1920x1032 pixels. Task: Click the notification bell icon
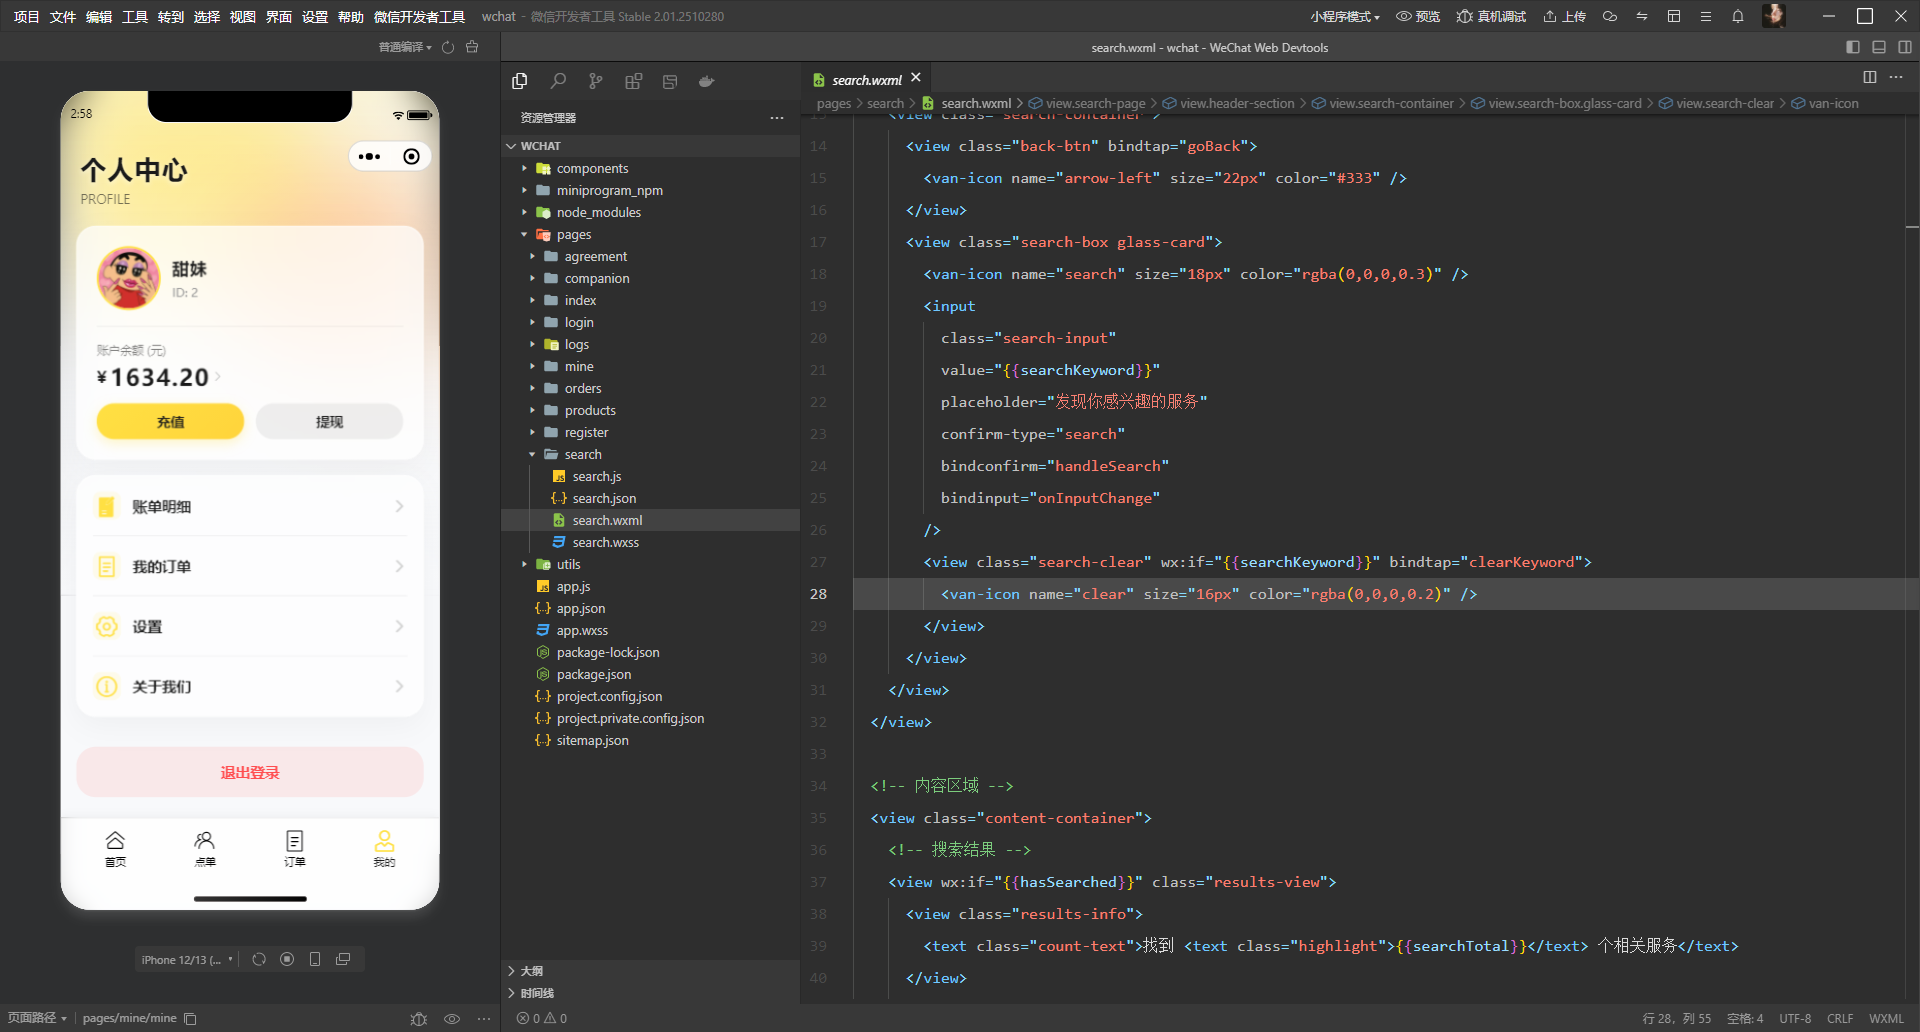1738,16
